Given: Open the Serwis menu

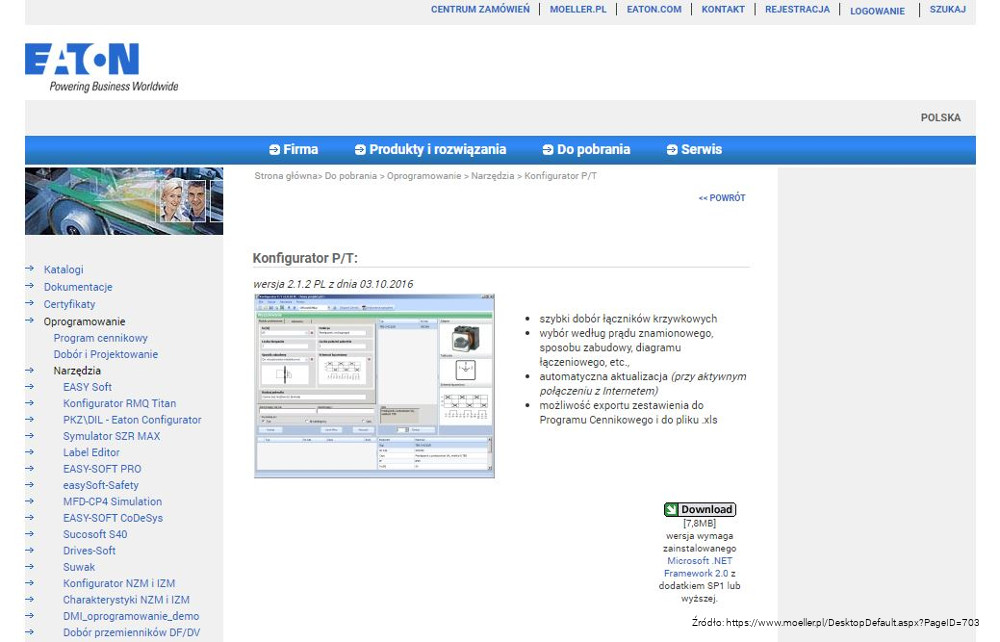Looking at the screenshot, I should pos(694,150).
